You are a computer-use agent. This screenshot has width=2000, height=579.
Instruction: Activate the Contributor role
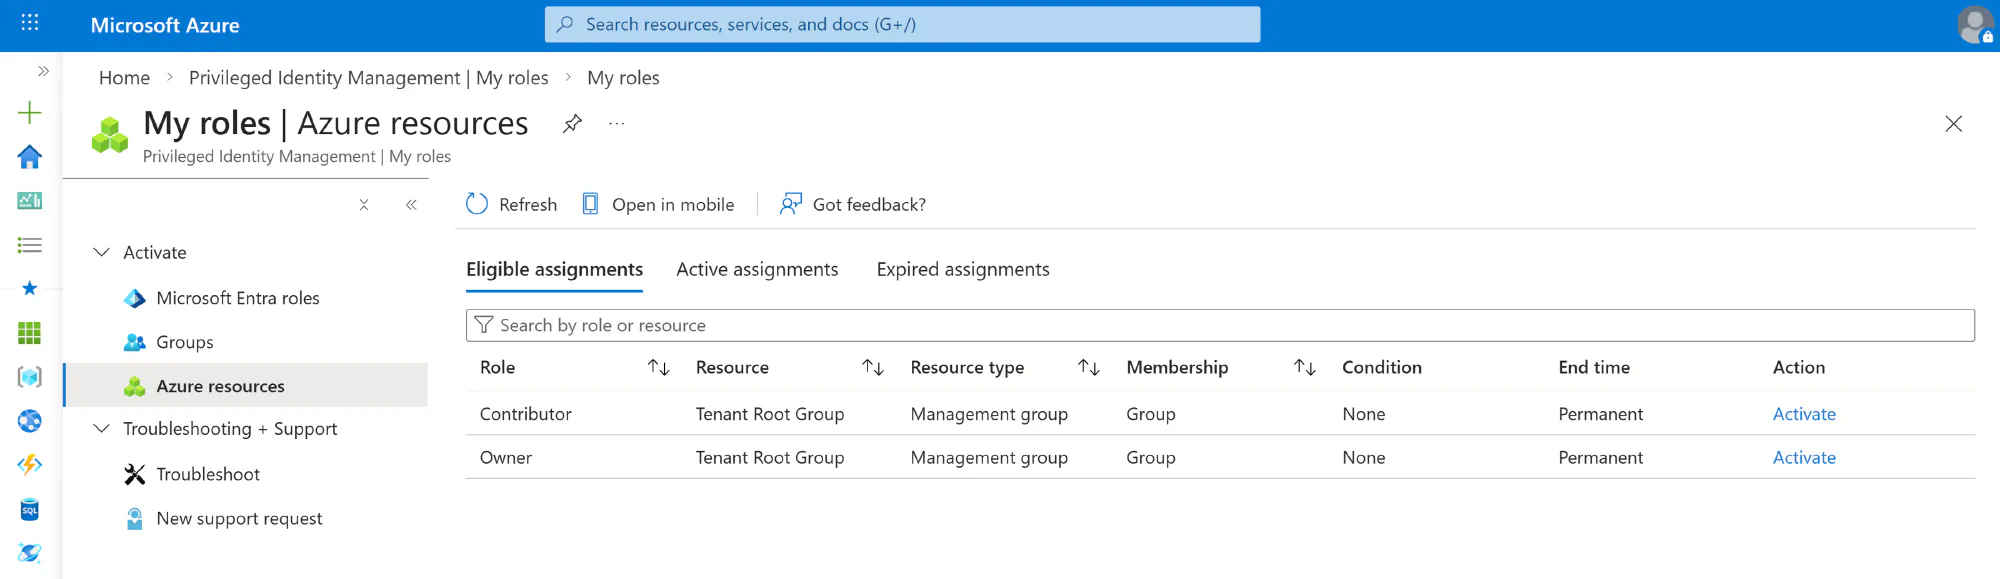(1804, 414)
